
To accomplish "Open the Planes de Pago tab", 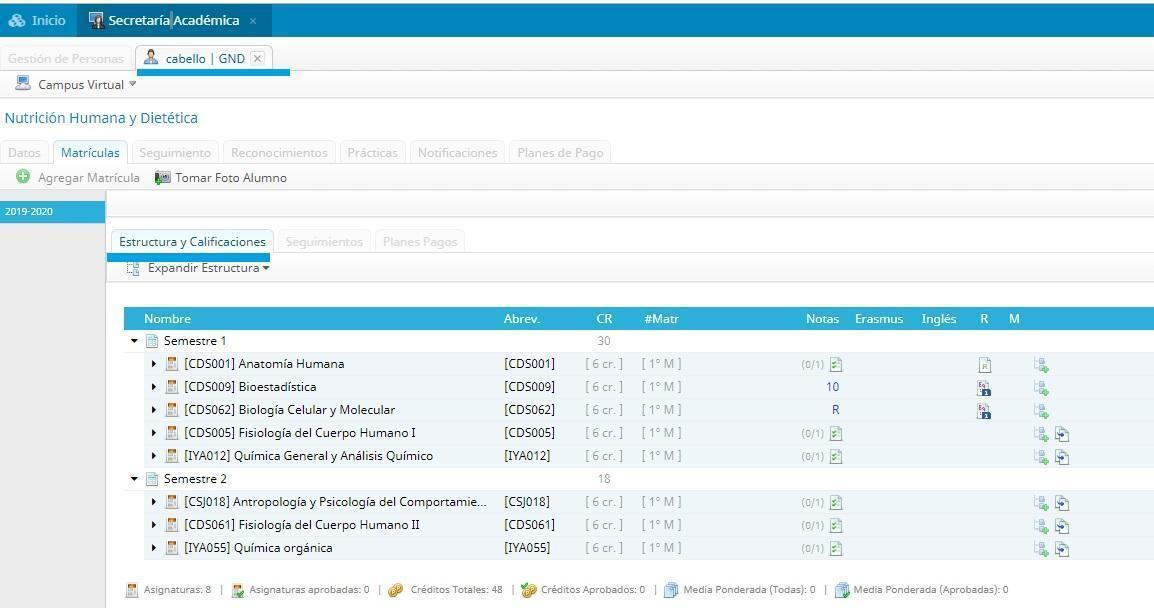I will click(x=559, y=153).
